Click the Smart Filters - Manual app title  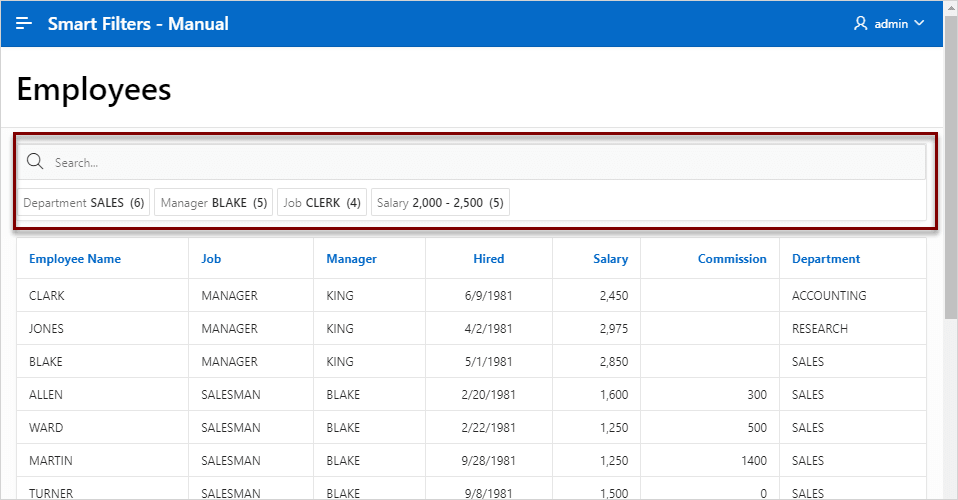pyautogui.click(x=138, y=23)
